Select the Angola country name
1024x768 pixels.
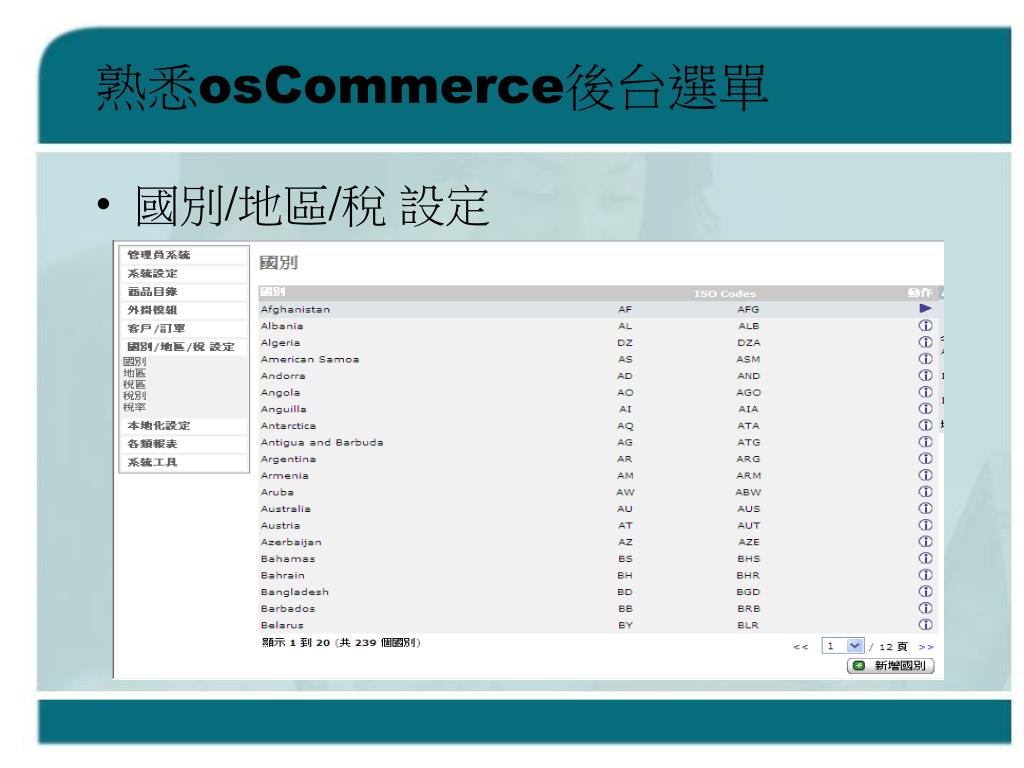click(x=281, y=392)
